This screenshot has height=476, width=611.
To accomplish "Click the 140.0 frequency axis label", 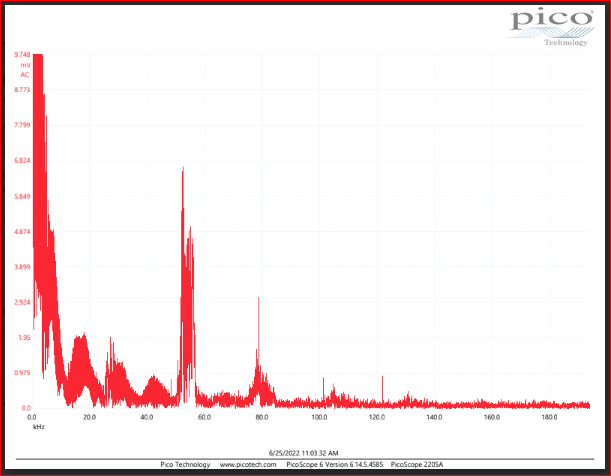I will tap(434, 417).
